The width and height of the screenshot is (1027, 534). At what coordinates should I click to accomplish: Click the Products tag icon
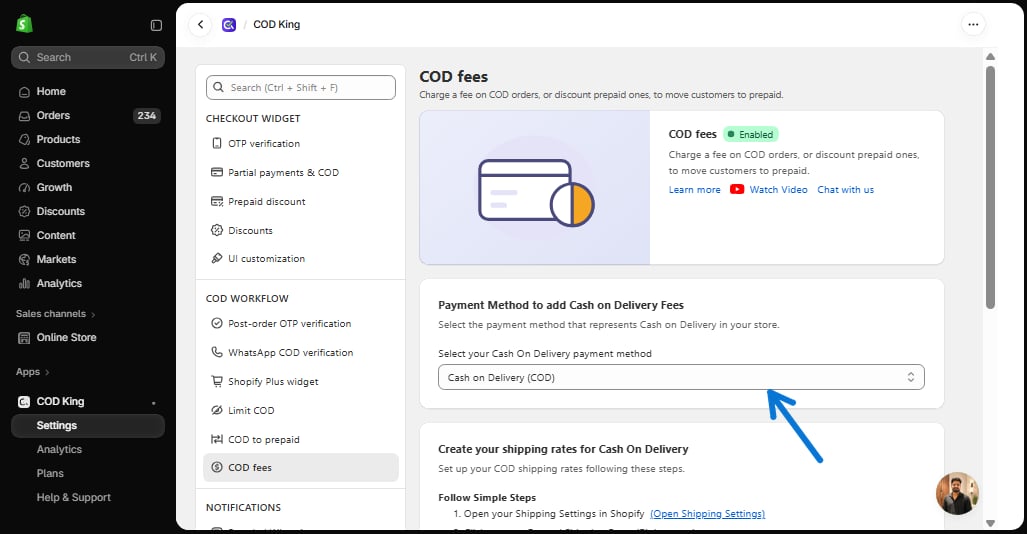click(x=24, y=140)
